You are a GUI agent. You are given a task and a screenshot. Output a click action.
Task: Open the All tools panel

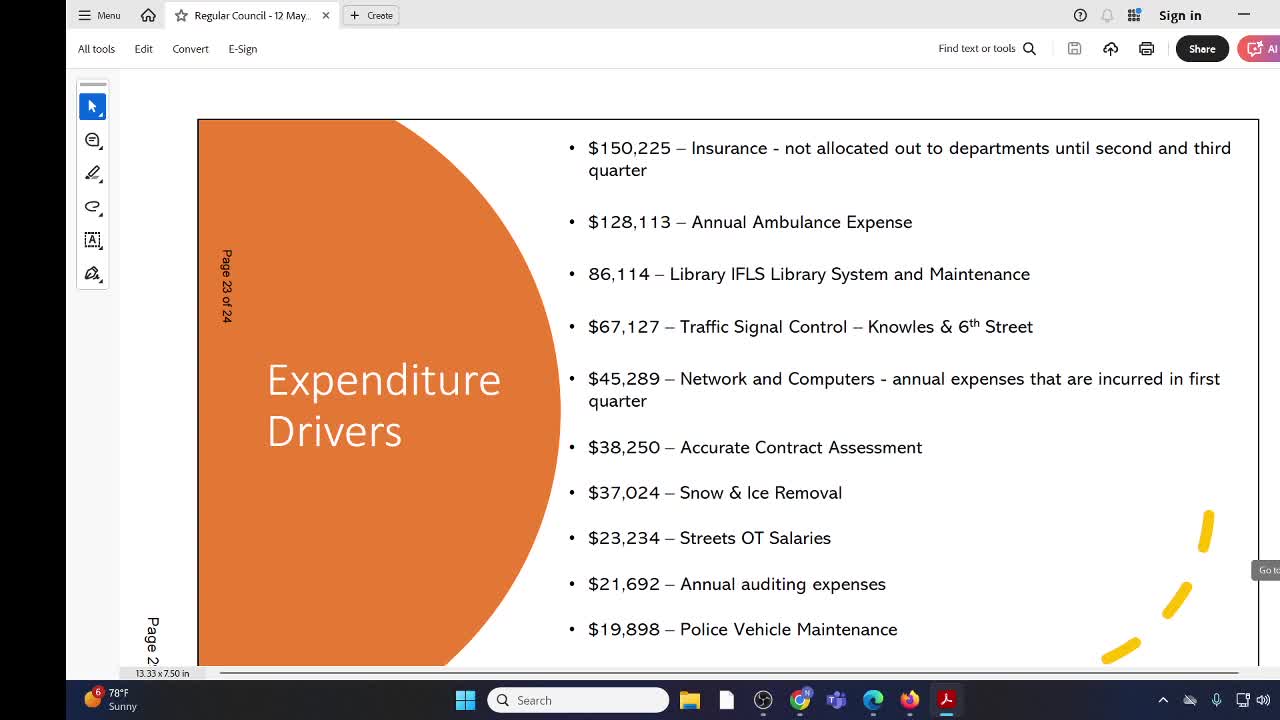click(96, 48)
